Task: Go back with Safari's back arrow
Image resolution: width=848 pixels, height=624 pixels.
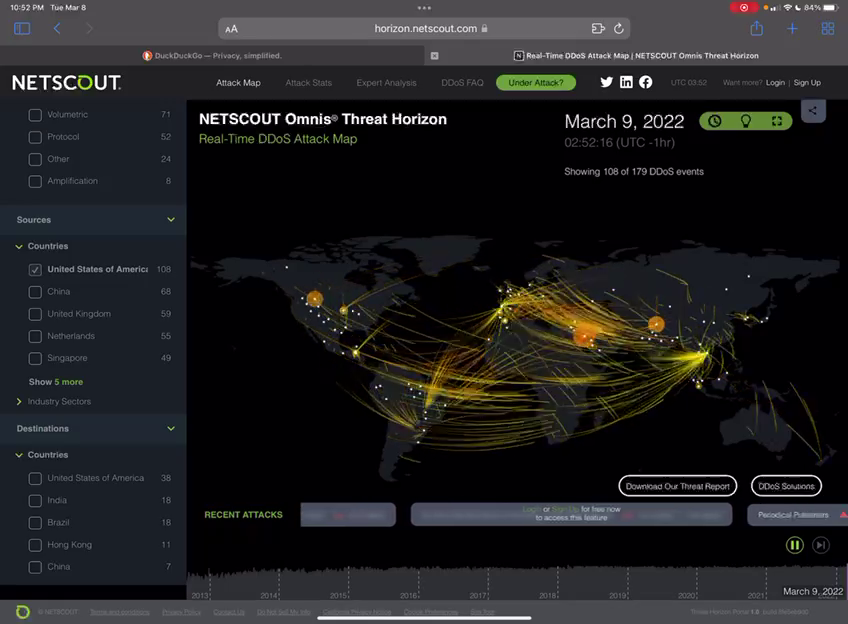Action: click(x=57, y=29)
